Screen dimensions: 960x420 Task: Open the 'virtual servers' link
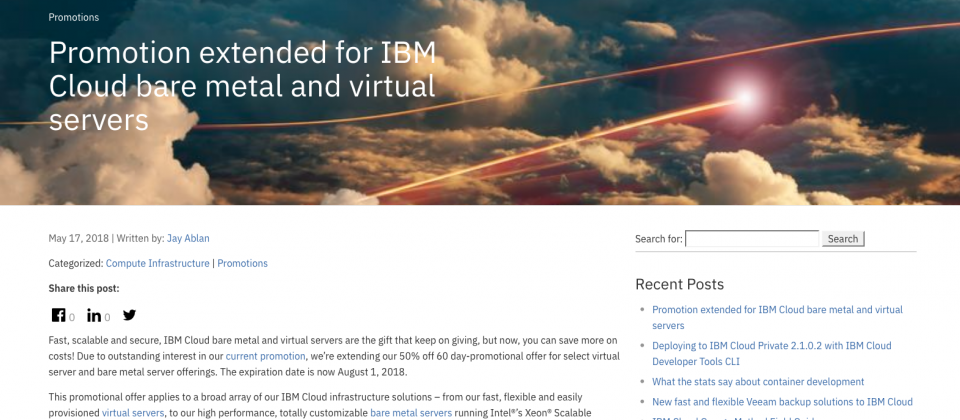point(133,412)
